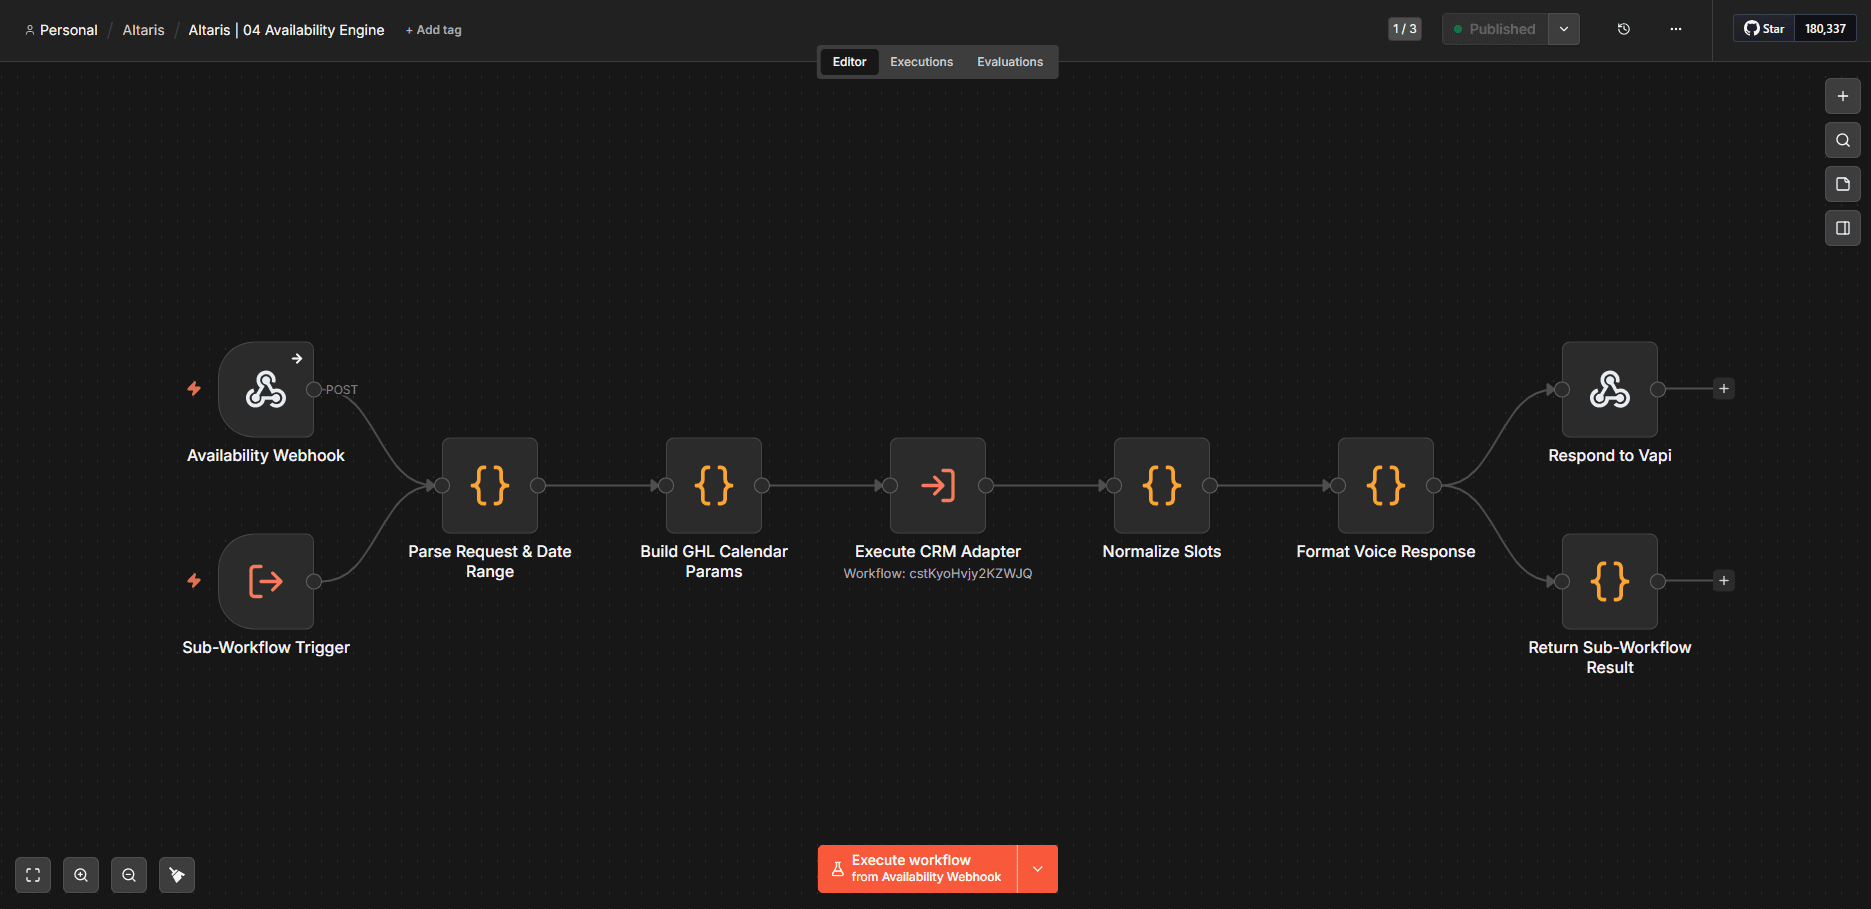
Task: Open the Published version dropdown chevron
Action: pos(1563,29)
